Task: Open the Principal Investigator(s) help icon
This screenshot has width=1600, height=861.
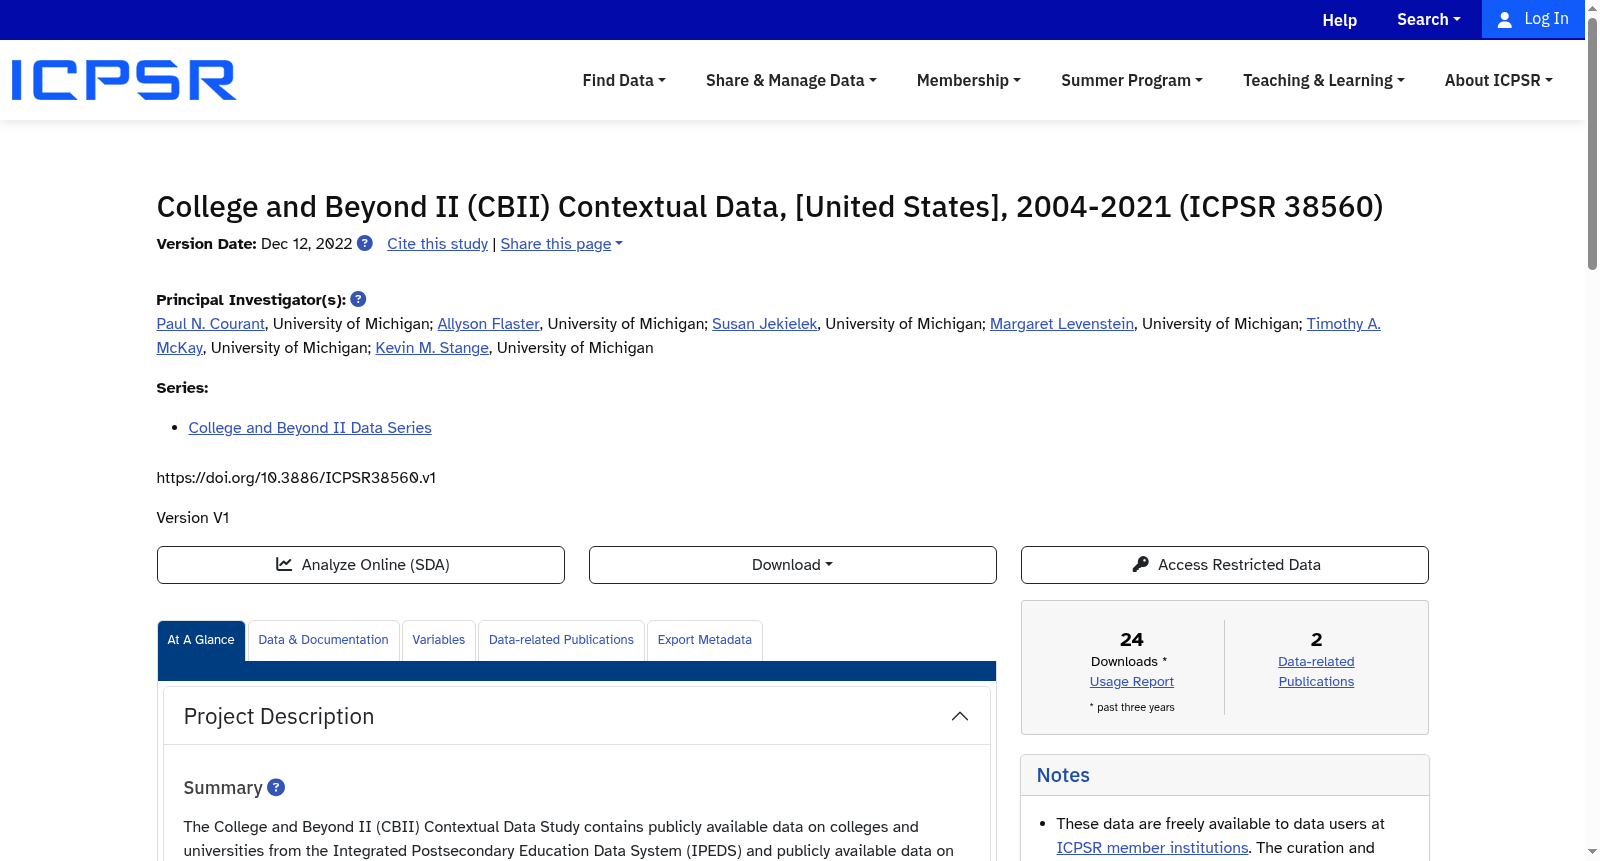Action: (358, 299)
